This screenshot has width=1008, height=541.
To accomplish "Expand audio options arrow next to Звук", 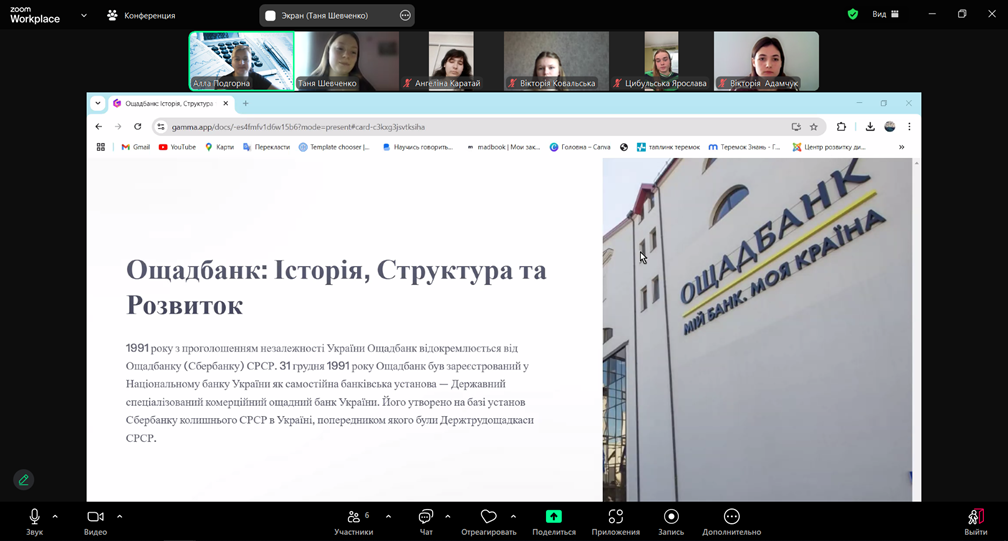I will 55,517.
